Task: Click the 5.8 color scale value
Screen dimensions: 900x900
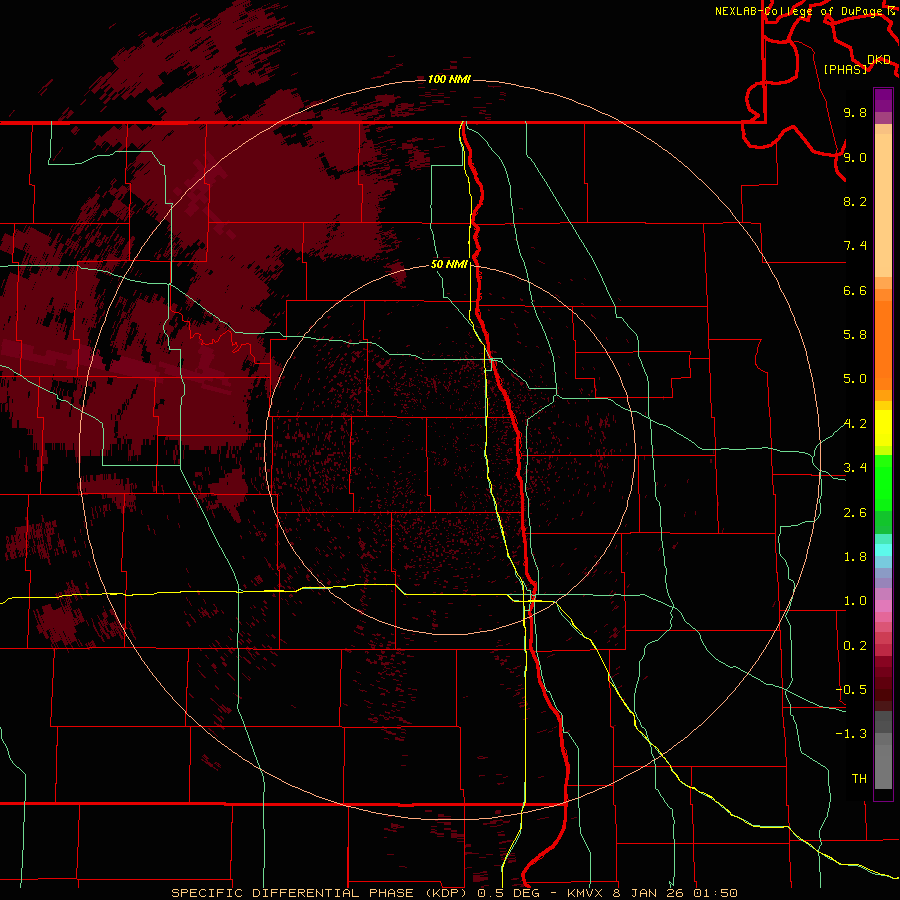Action: (855, 335)
